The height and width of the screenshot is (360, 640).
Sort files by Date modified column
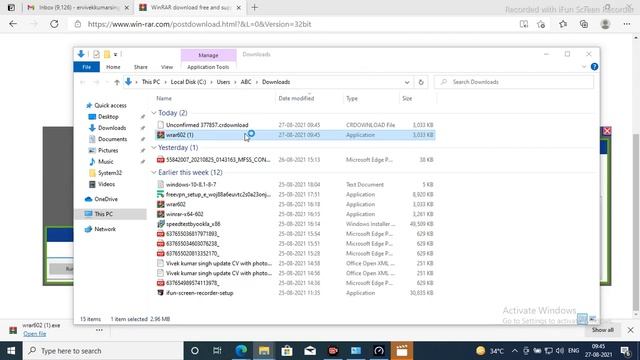click(296, 98)
